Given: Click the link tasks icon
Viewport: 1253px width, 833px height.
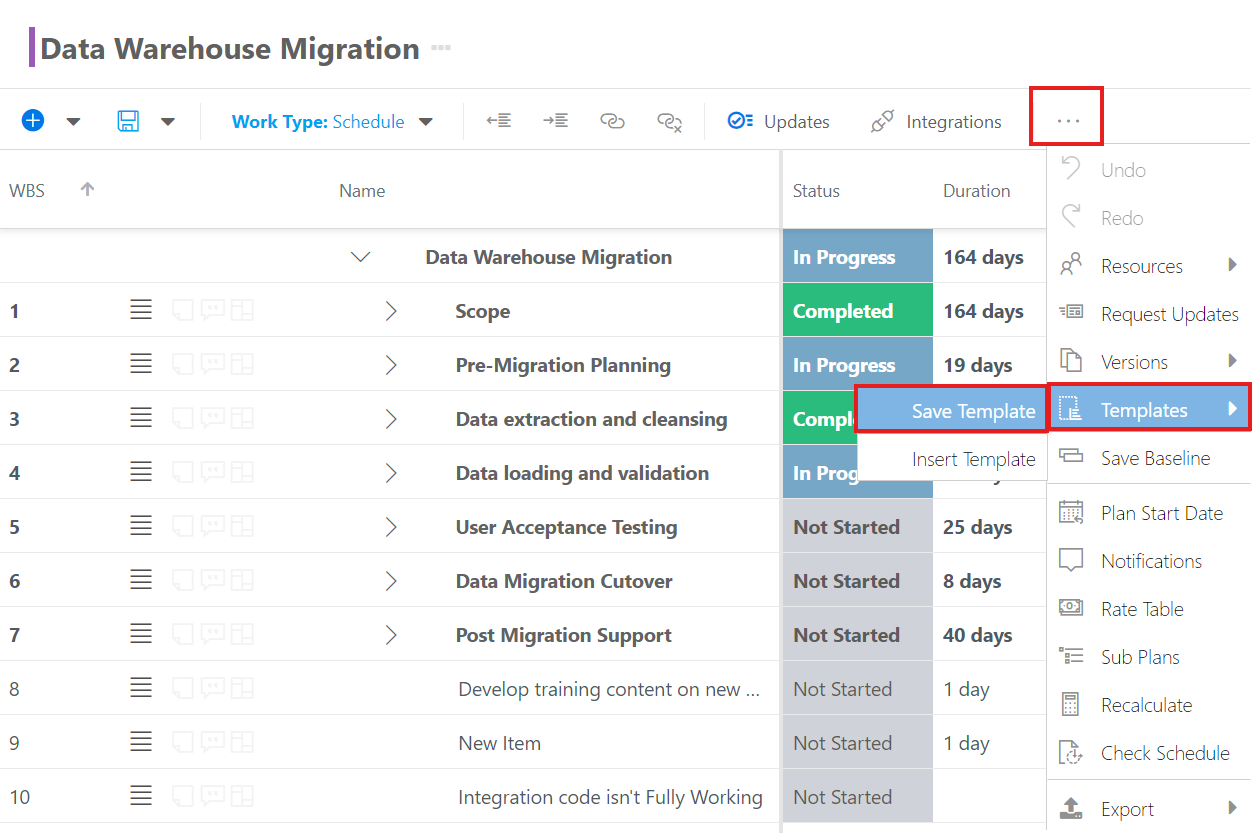Looking at the screenshot, I should pyautogui.click(x=612, y=121).
